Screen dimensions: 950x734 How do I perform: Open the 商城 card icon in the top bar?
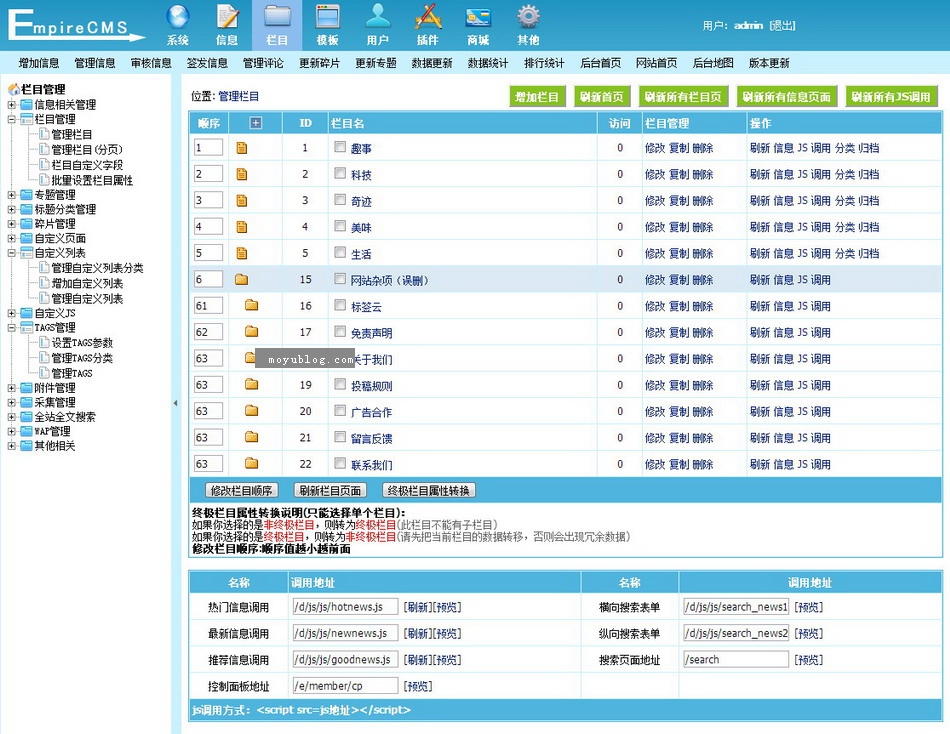point(478,17)
